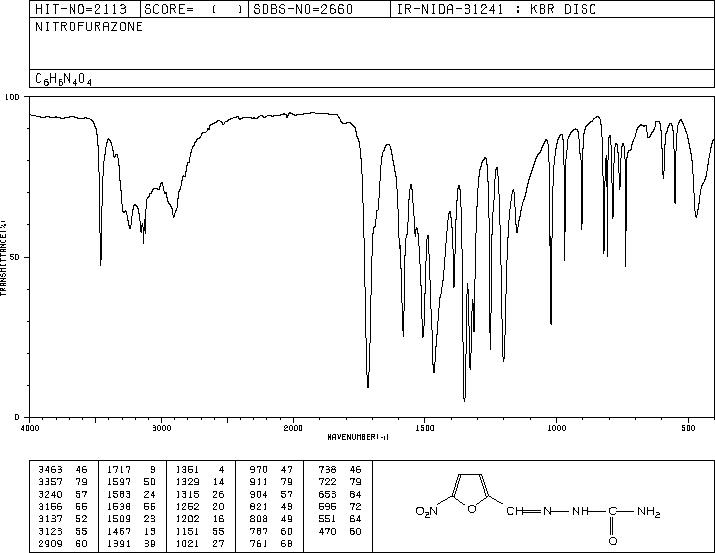Screen dimensions: 715x553
Task: Click the IR-NIDA-31241 : KBR DISC label
Action: tap(496, 9)
